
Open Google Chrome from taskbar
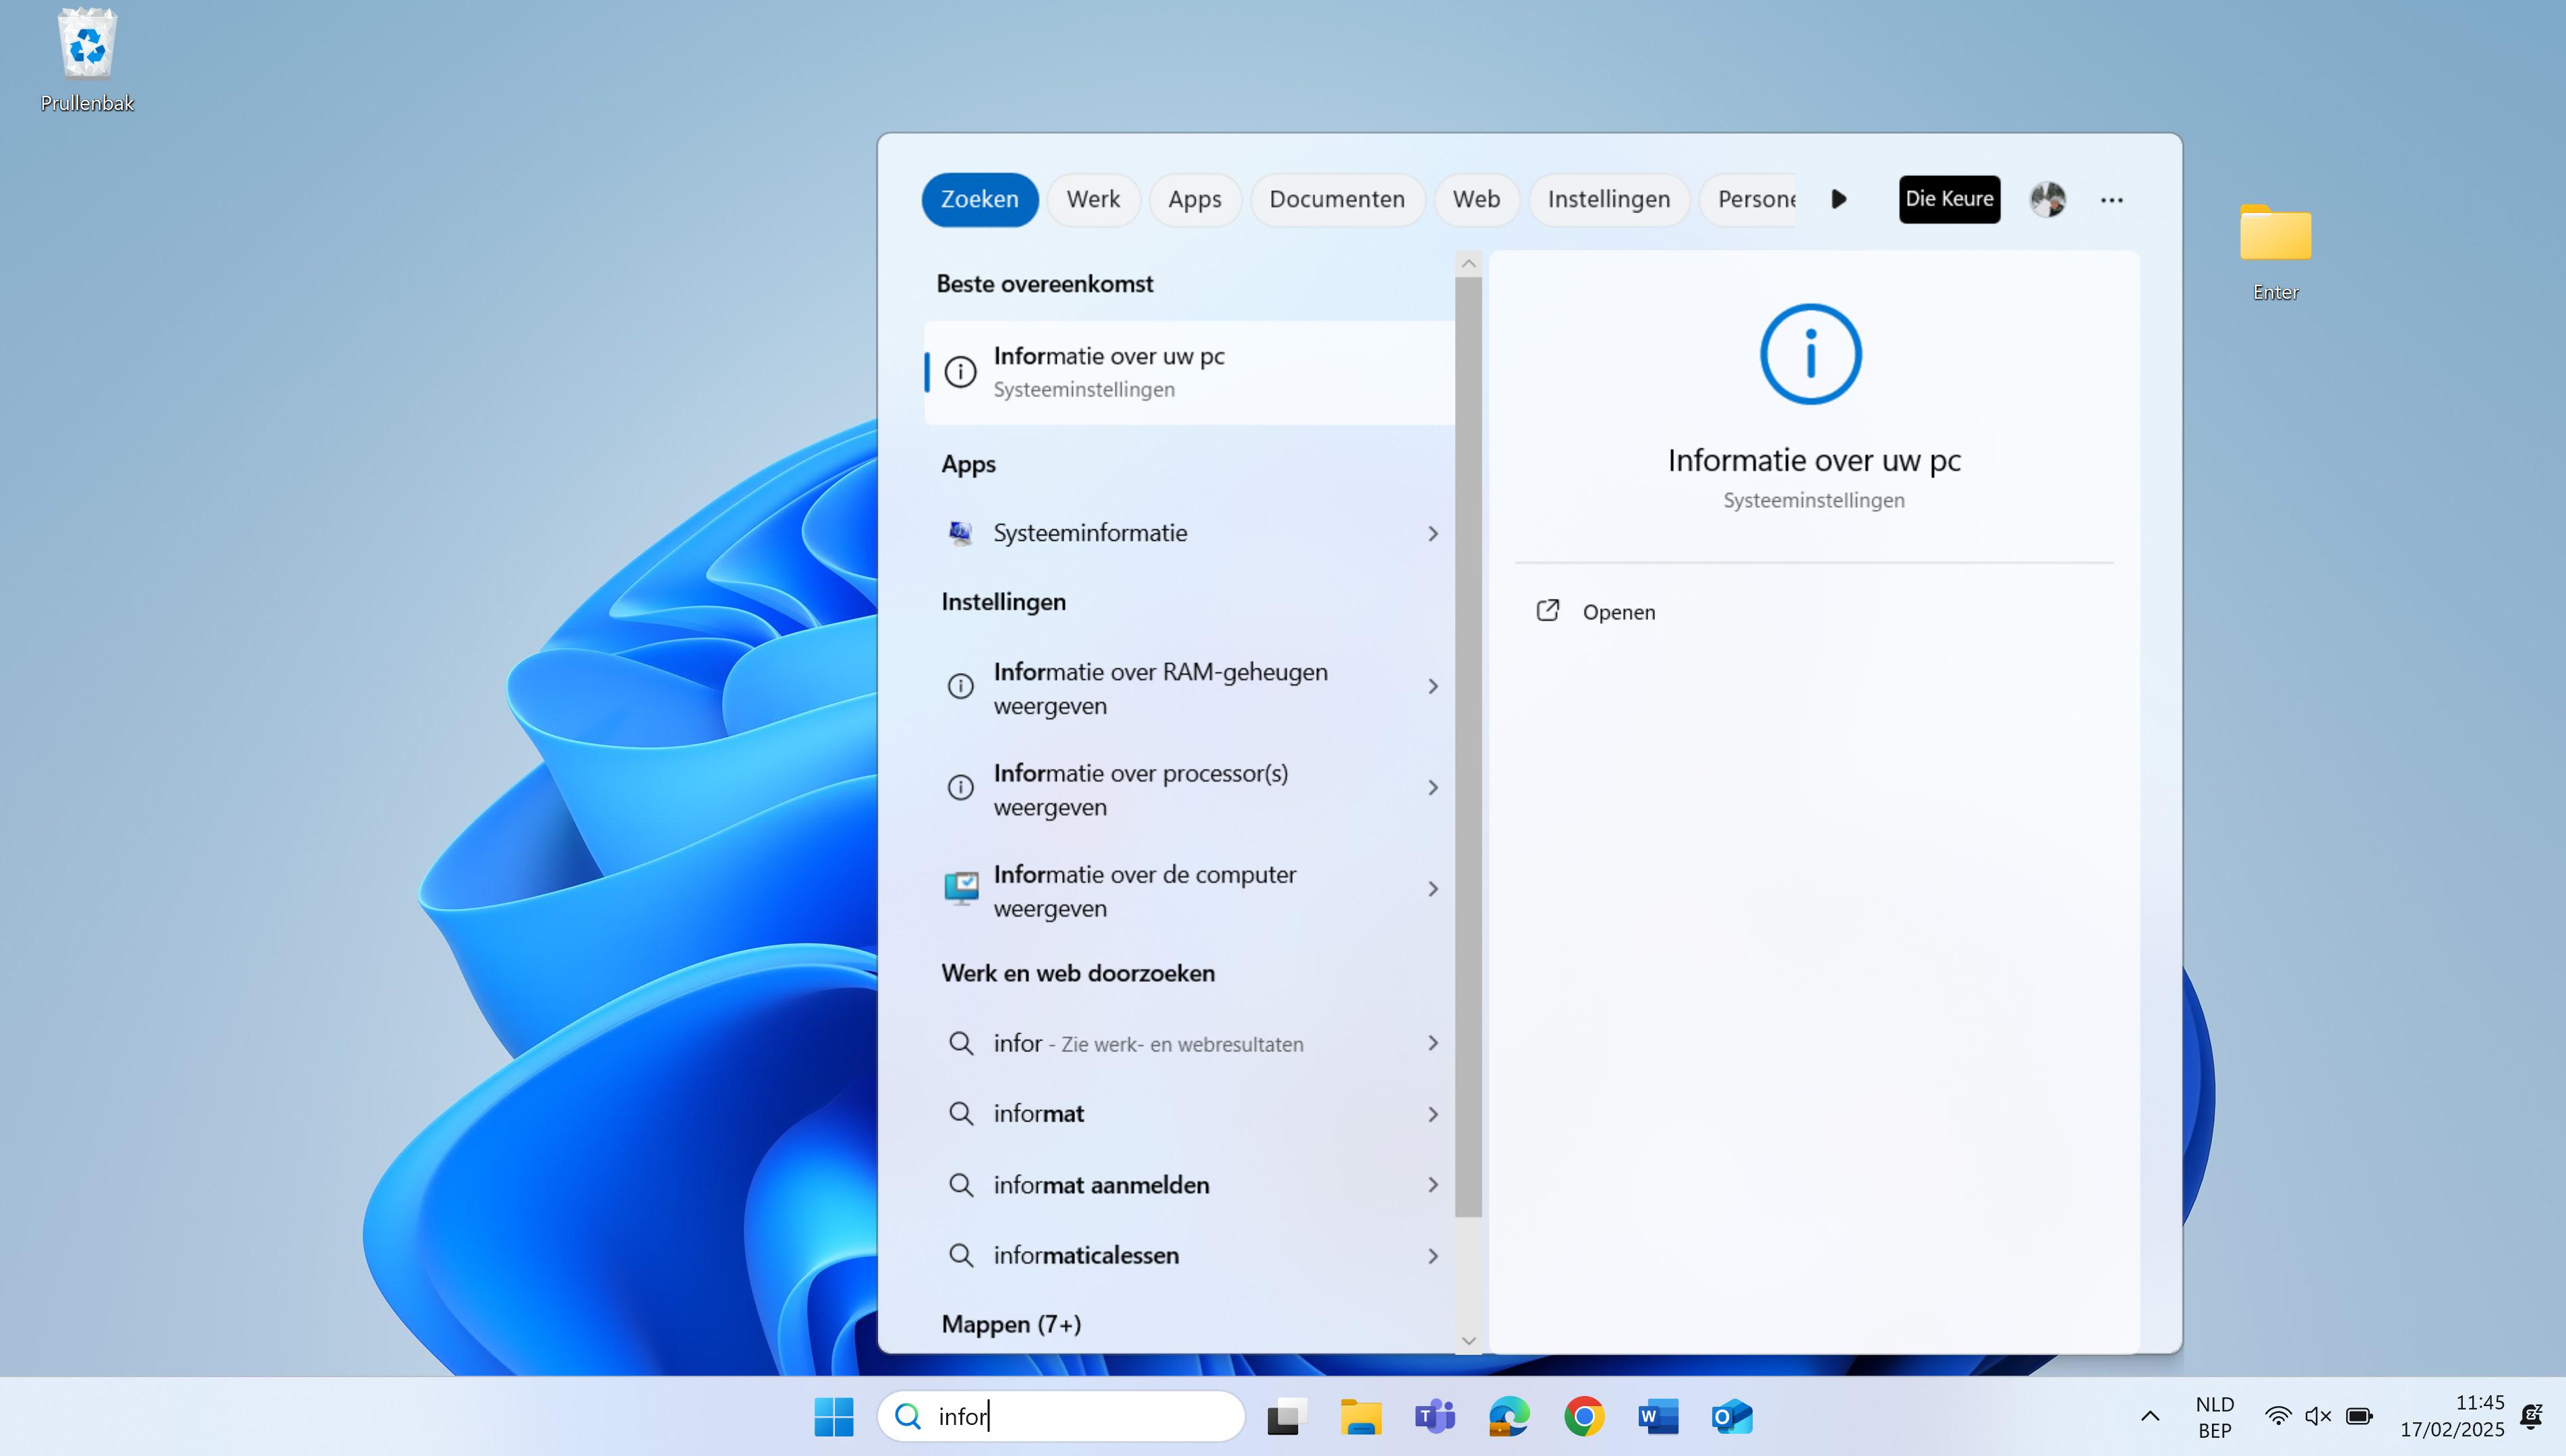click(1584, 1416)
